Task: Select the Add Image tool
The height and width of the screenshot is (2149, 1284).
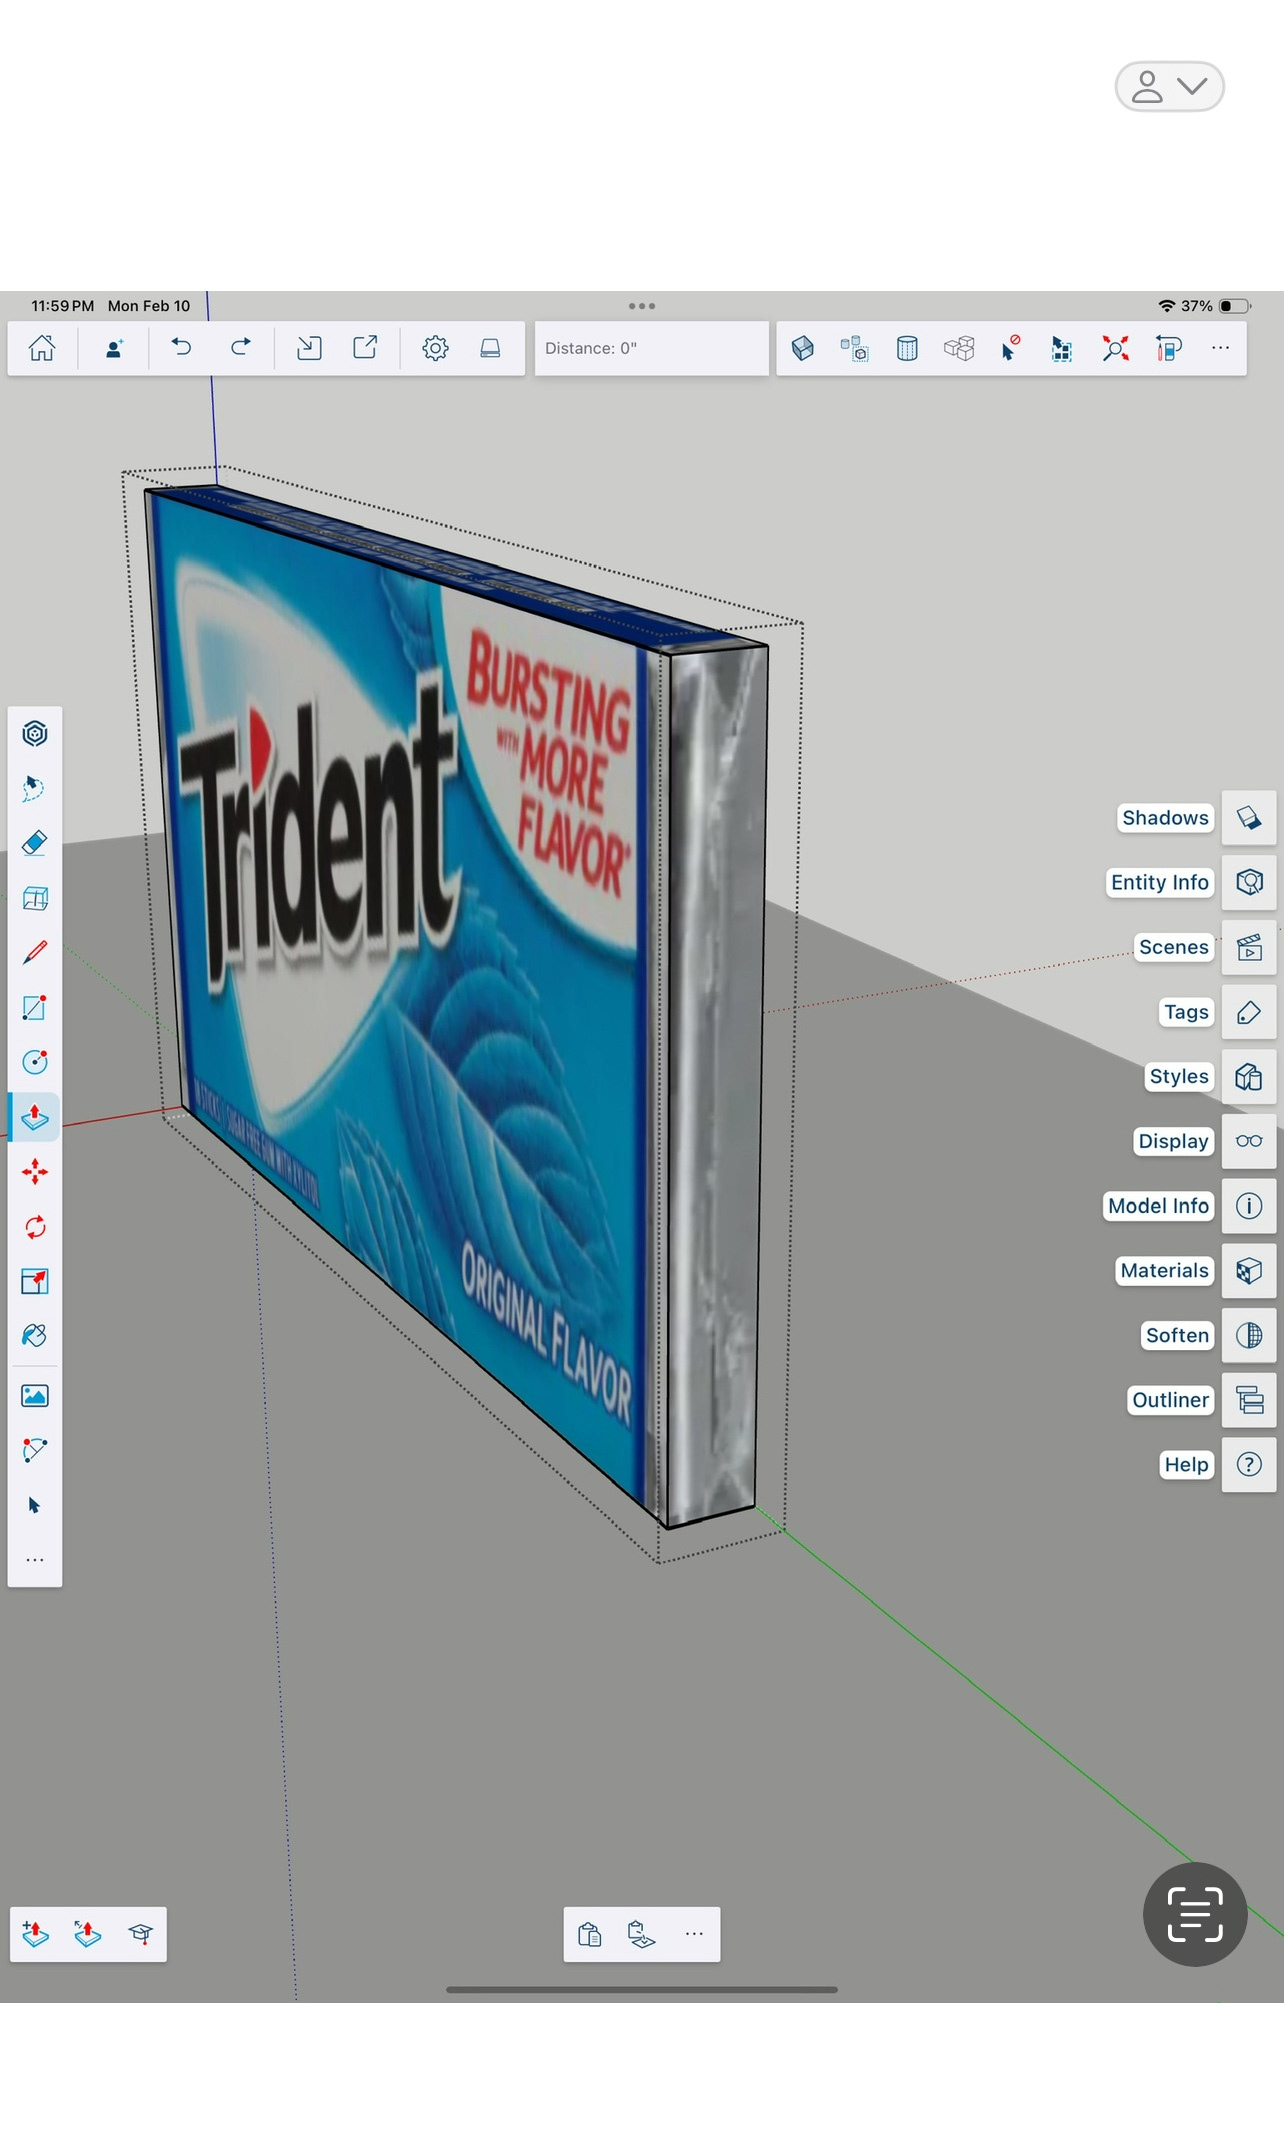Action: [x=35, y=1396]
